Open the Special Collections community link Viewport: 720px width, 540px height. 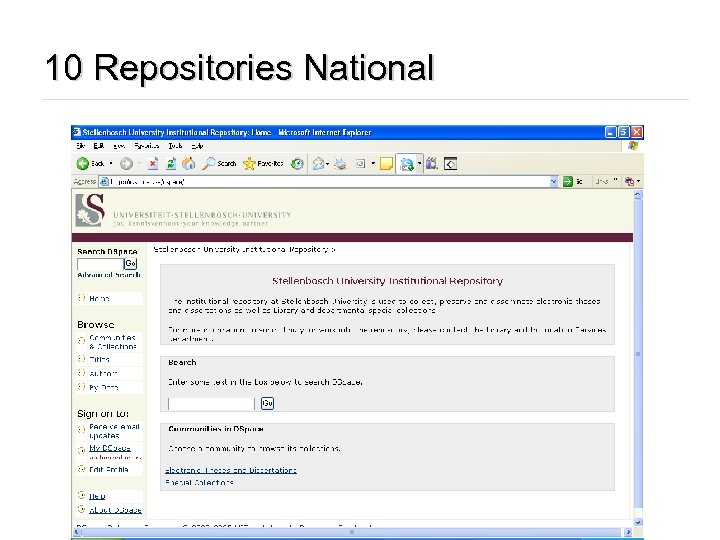[199, 483]
